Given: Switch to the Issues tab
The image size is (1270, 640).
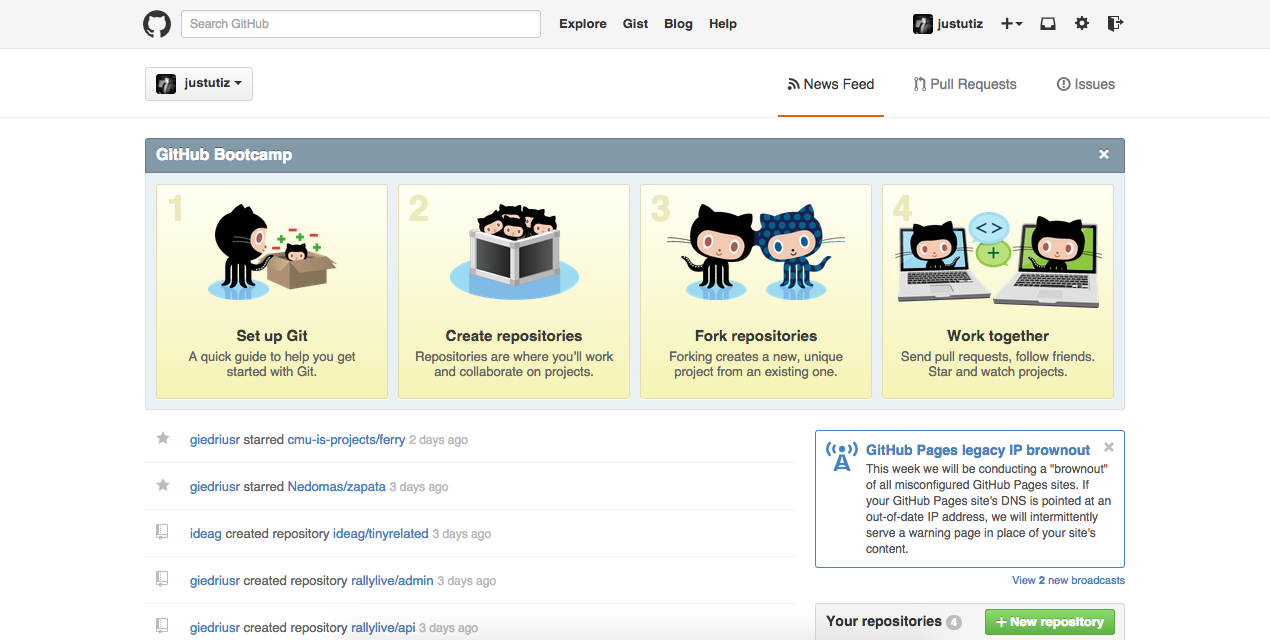Looking at the screenshot, I should click(x=1086, y=85).
